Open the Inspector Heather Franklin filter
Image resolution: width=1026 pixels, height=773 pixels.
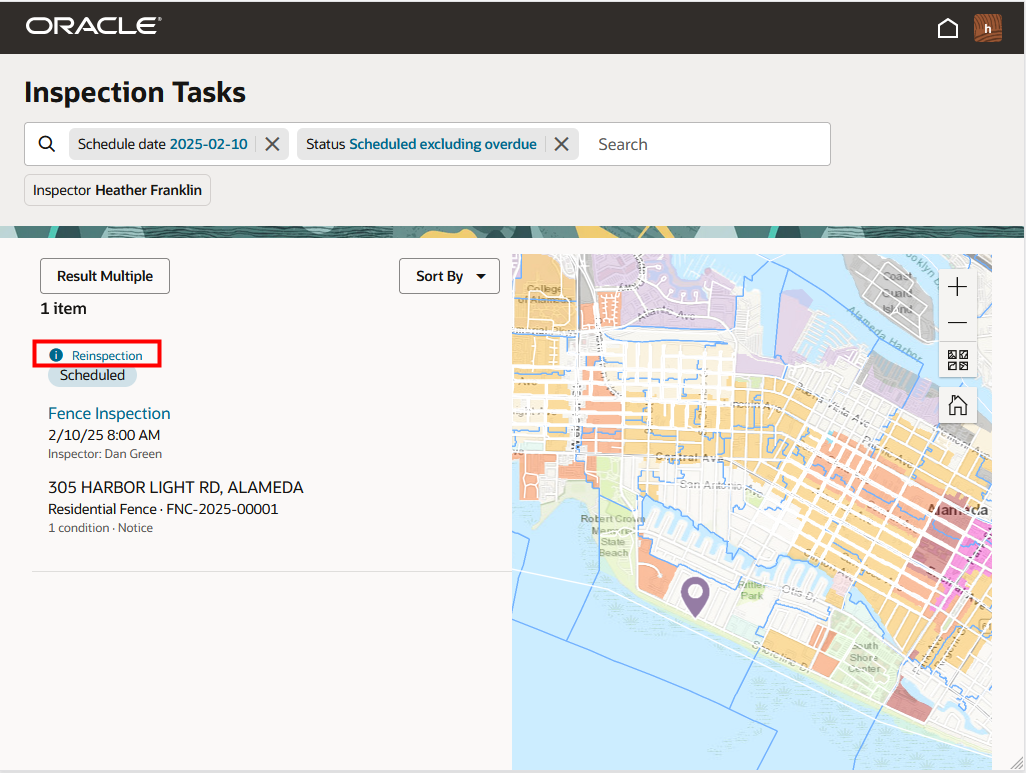pyautogui.click(x=117, y=190)
